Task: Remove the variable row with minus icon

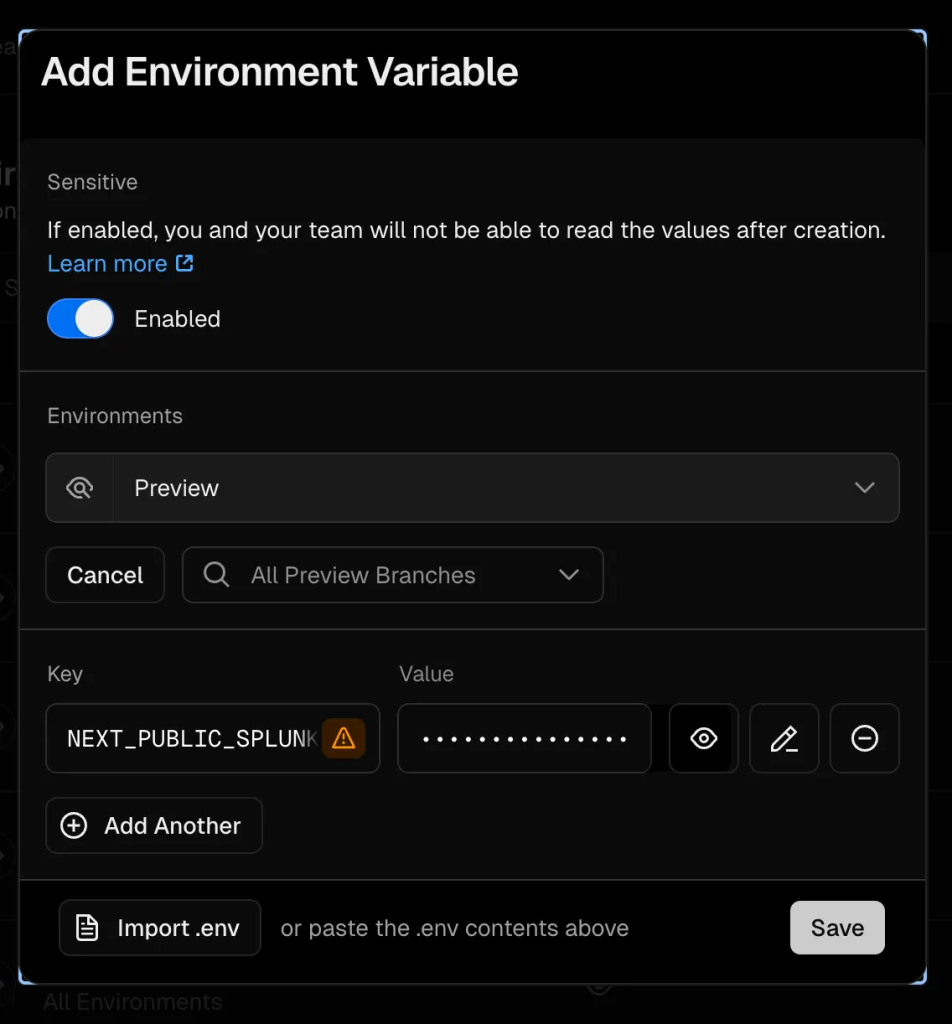Action: click(x=864, y=739)
